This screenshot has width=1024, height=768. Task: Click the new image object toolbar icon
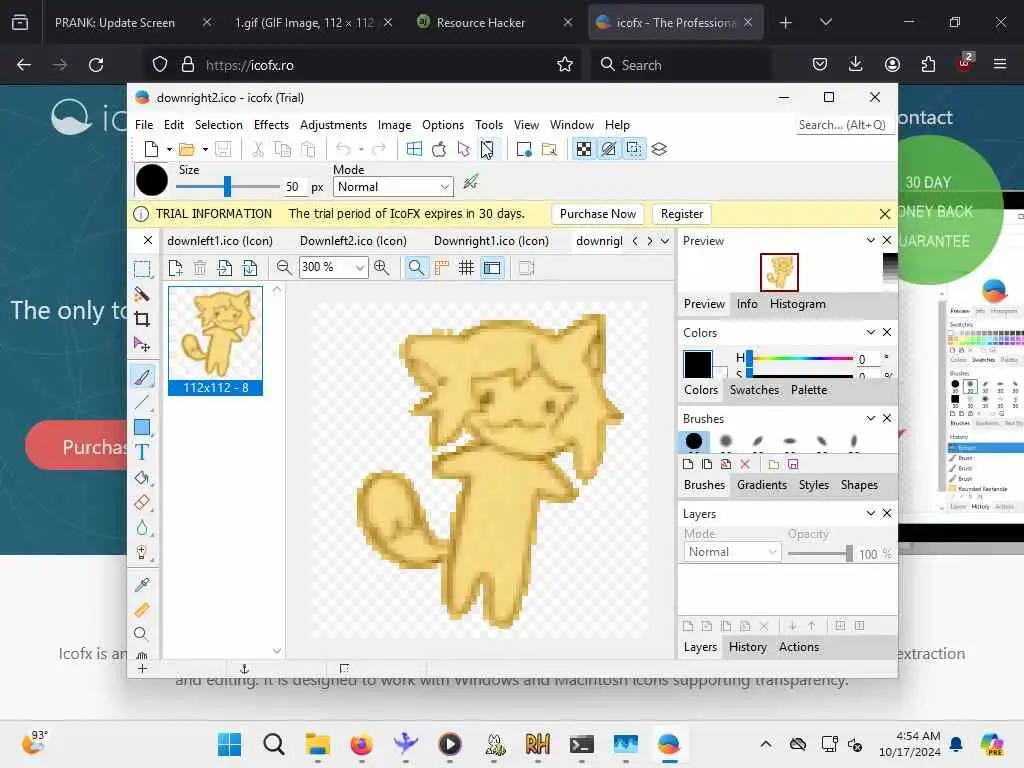[524, 149]
